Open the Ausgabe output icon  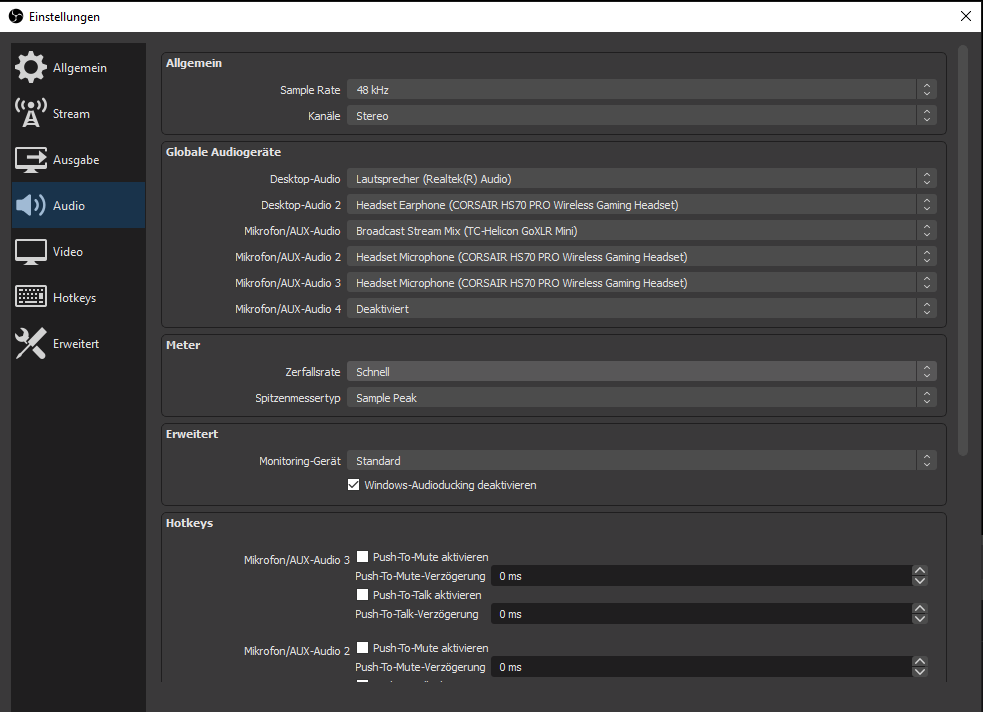pos(31,160)
